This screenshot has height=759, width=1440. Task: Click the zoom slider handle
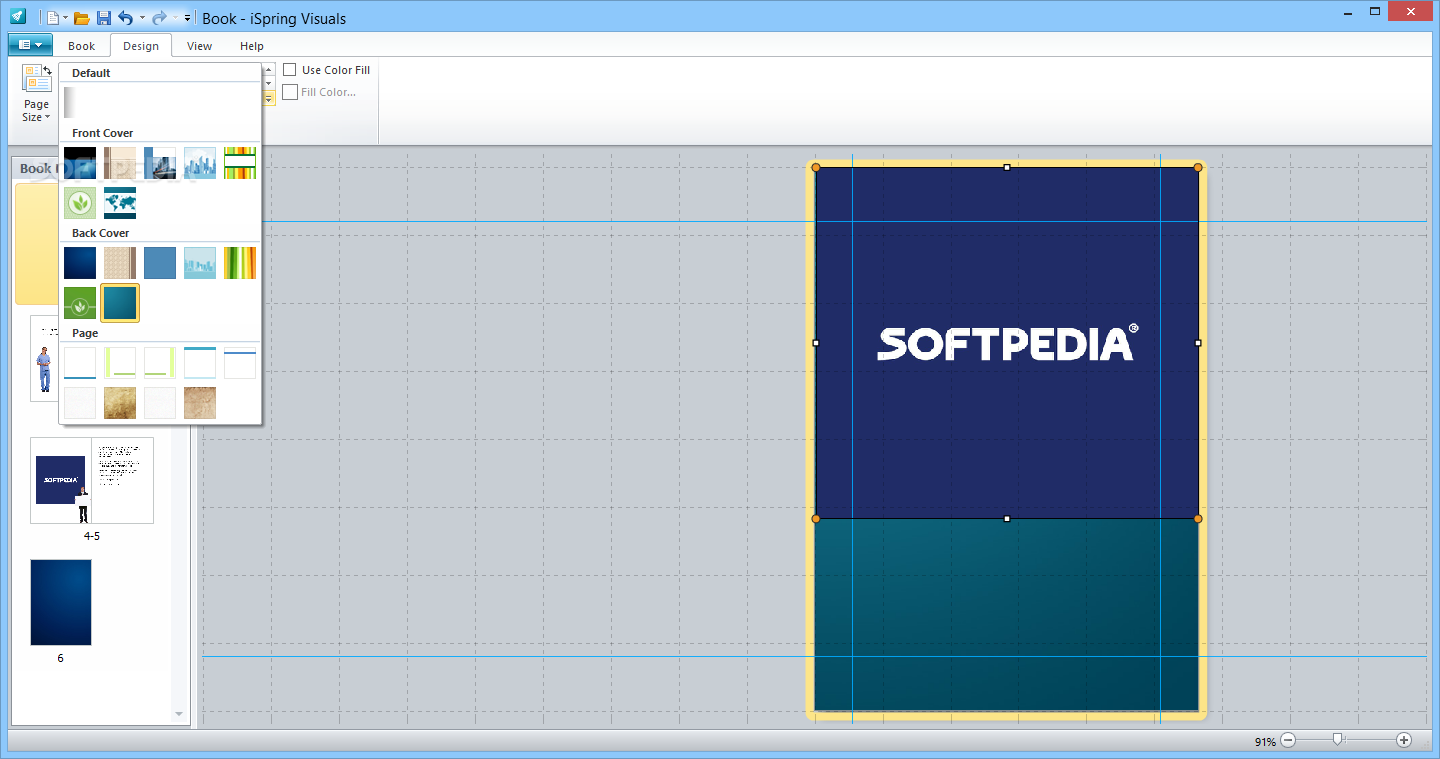(1338, 740)
